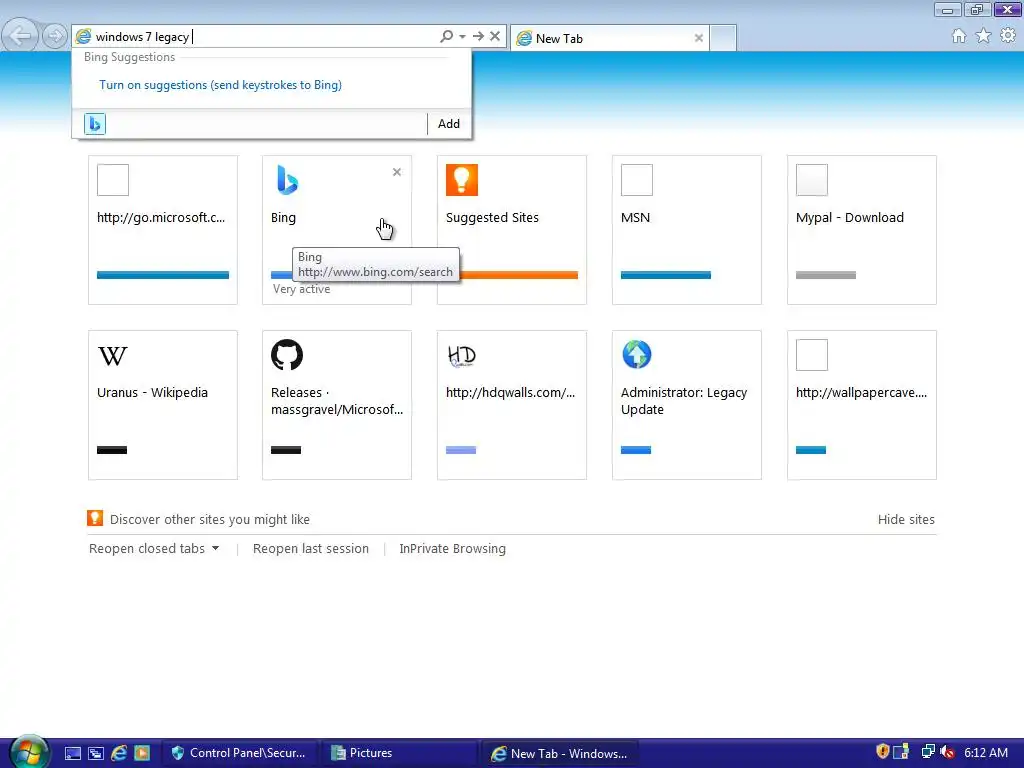The width and height of the screenshot is (1024, 768).
Task: Turn on Bing suggestions link
Action: [x=220, y=85]
